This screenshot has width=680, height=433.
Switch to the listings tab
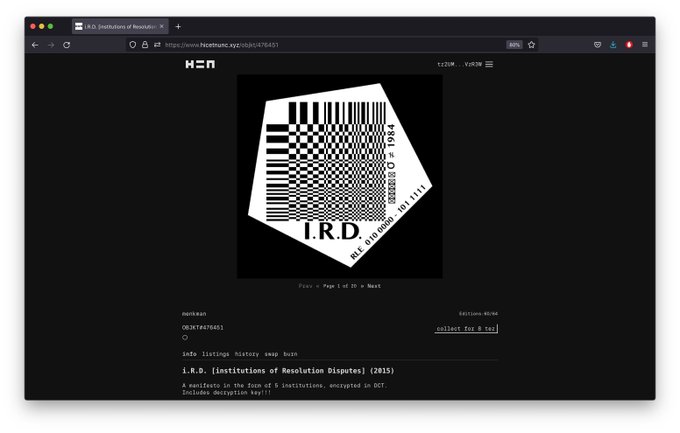point(216,354)
